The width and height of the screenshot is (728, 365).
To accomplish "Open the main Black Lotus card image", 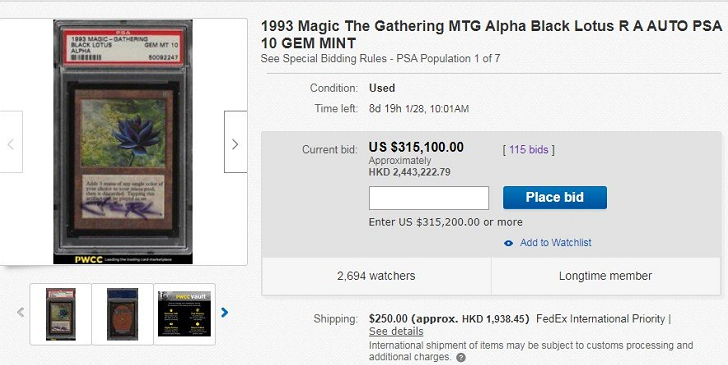I will coord(123,142).
